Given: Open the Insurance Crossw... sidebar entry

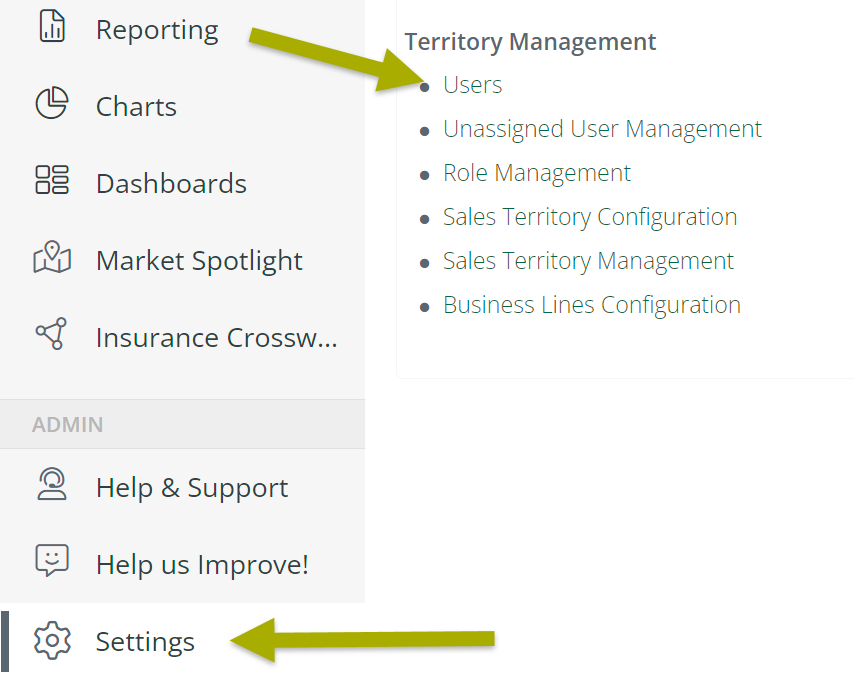Looking at the screenshot, I should (x=217, y=338).
